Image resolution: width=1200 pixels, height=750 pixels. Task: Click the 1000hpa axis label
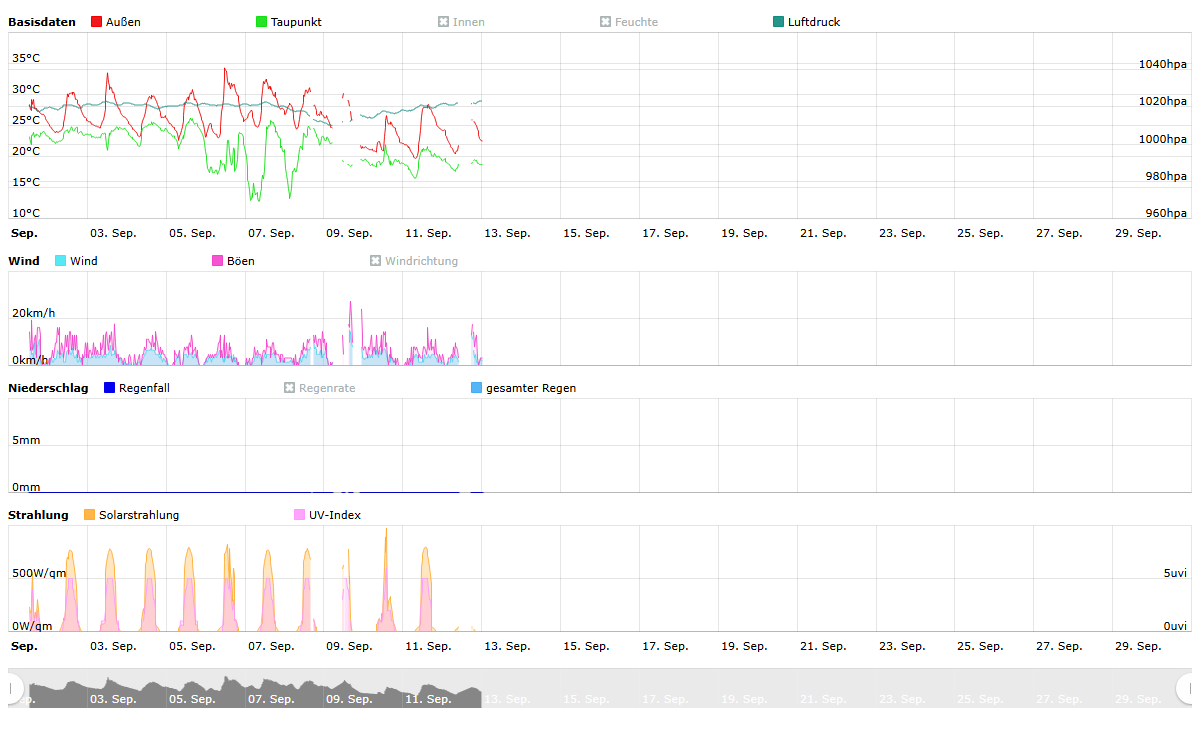[1163, 139]
